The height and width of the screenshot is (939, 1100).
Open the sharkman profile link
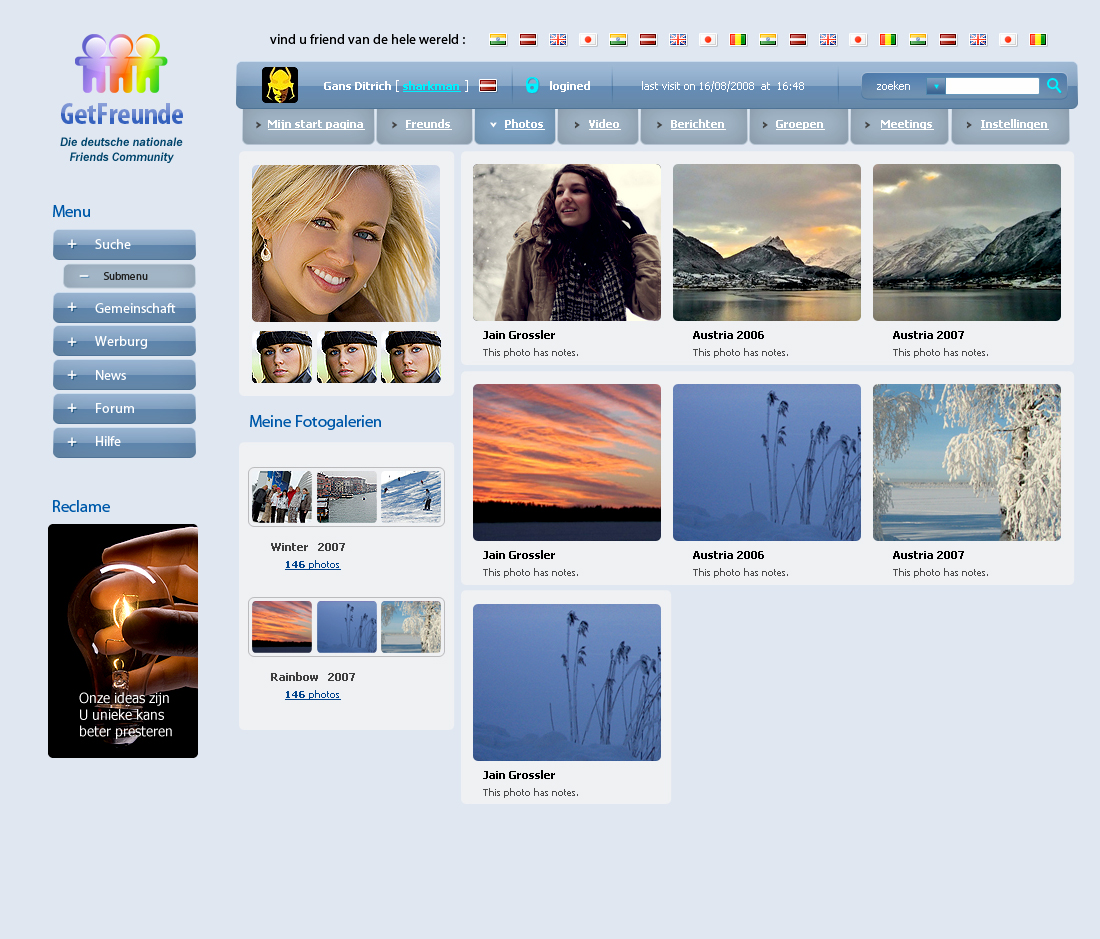431,86
